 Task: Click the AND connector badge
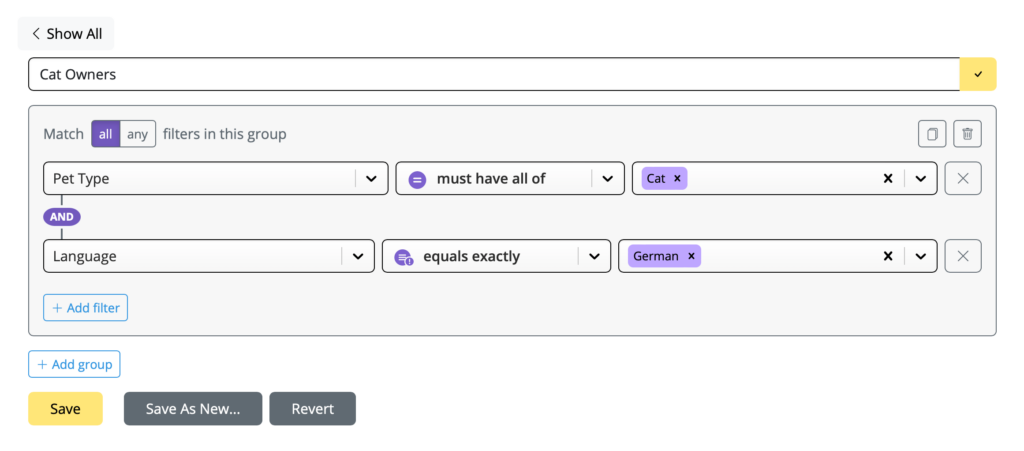tap(62, 217)
